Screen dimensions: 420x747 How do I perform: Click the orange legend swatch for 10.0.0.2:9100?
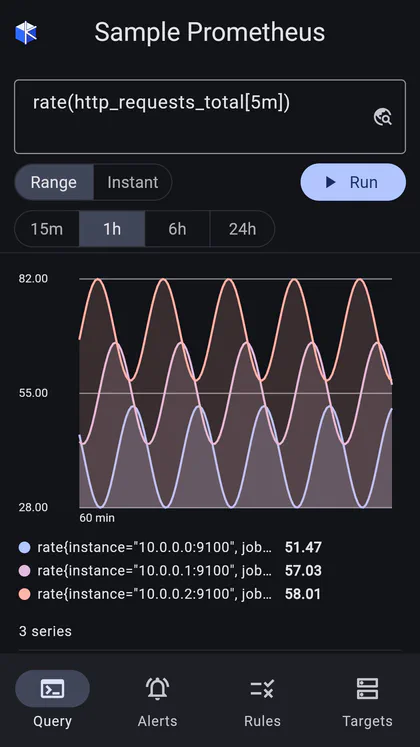coord(24,594)
